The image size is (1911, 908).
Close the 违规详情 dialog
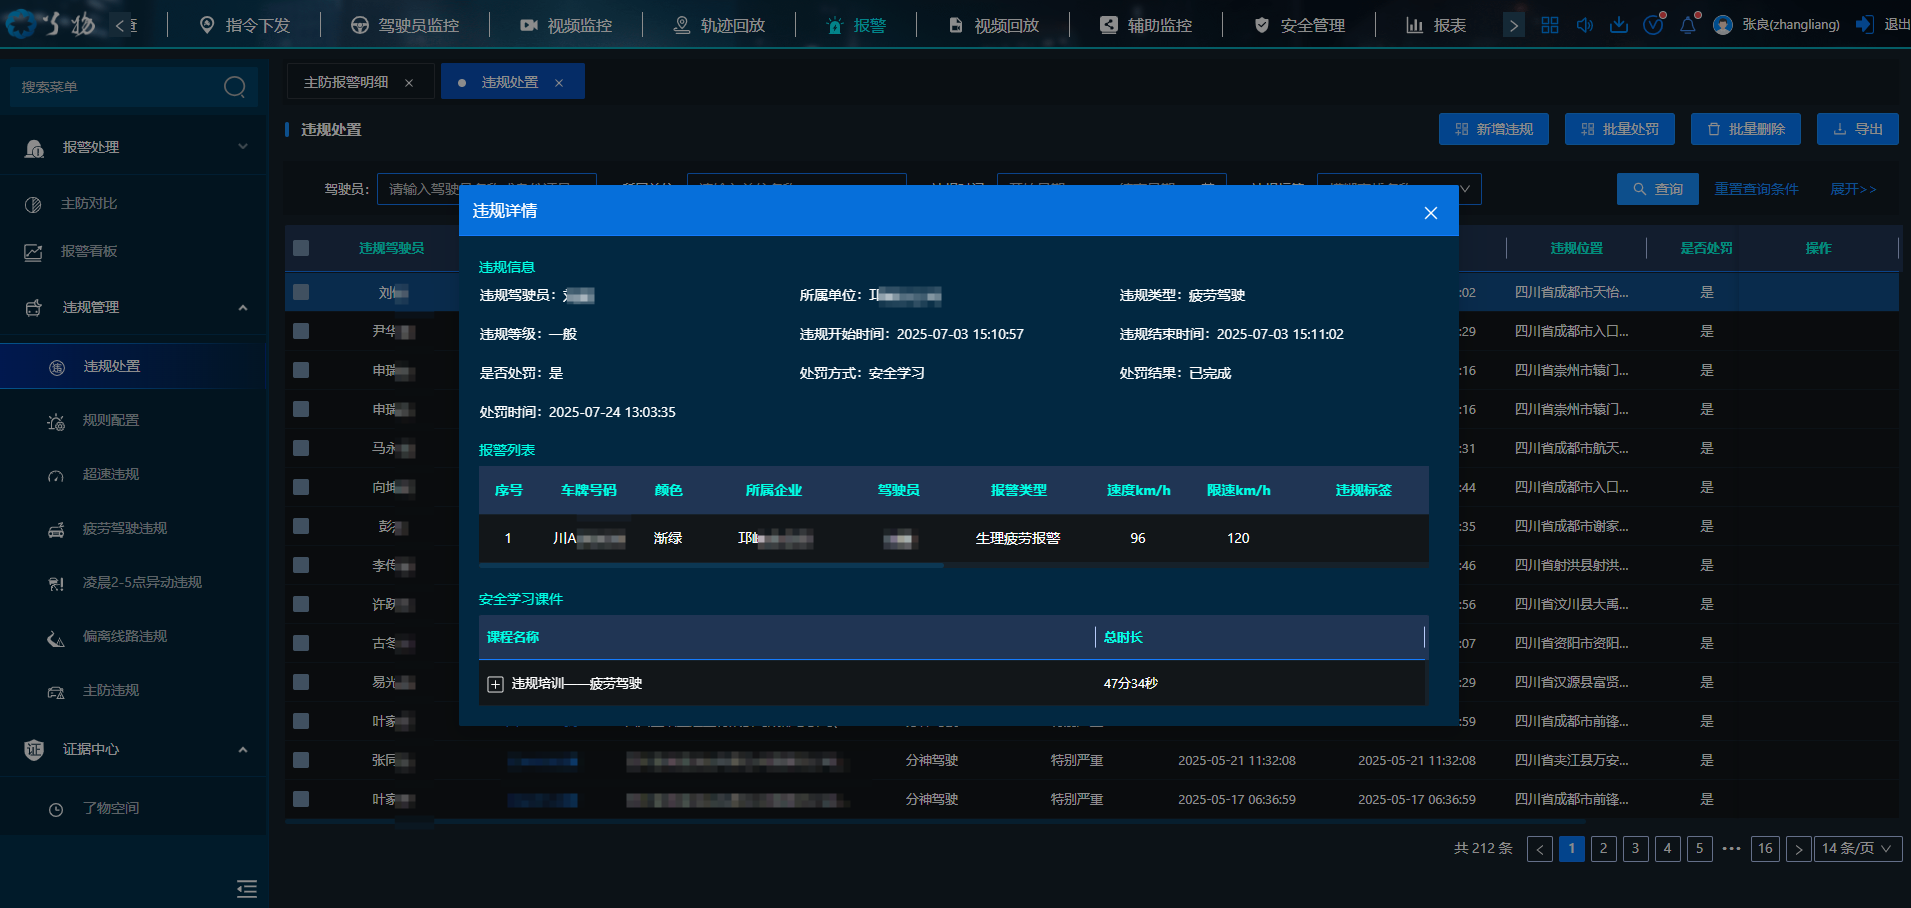pos(1430,212)
